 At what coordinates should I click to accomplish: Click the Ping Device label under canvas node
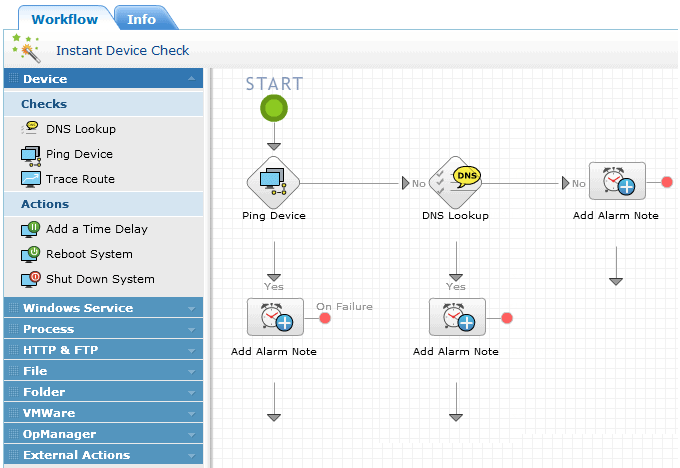[x=274, y=216]
